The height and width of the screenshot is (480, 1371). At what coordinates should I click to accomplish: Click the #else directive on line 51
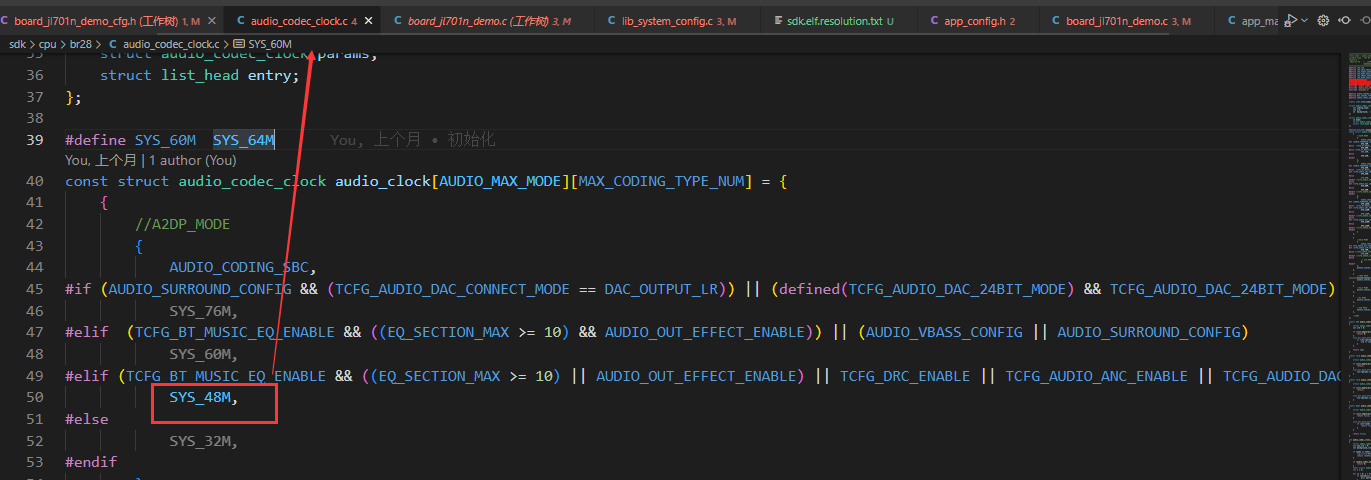pyautogui.click(x=87, y=419)
